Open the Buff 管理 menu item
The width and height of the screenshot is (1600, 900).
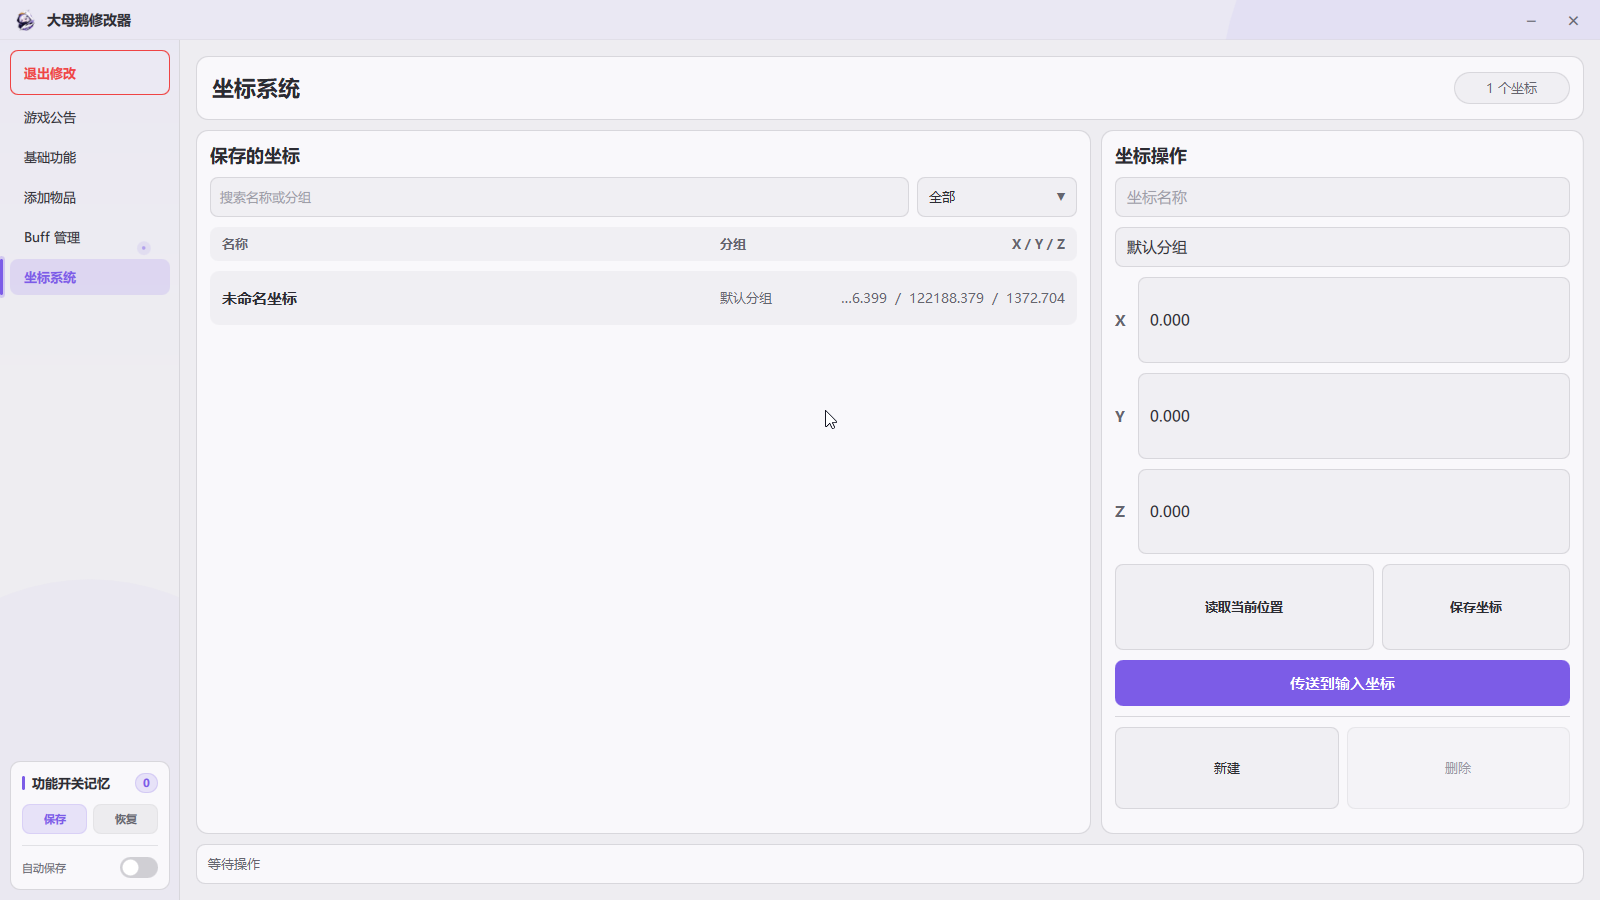pyautogui.click(x=90, y=237)
